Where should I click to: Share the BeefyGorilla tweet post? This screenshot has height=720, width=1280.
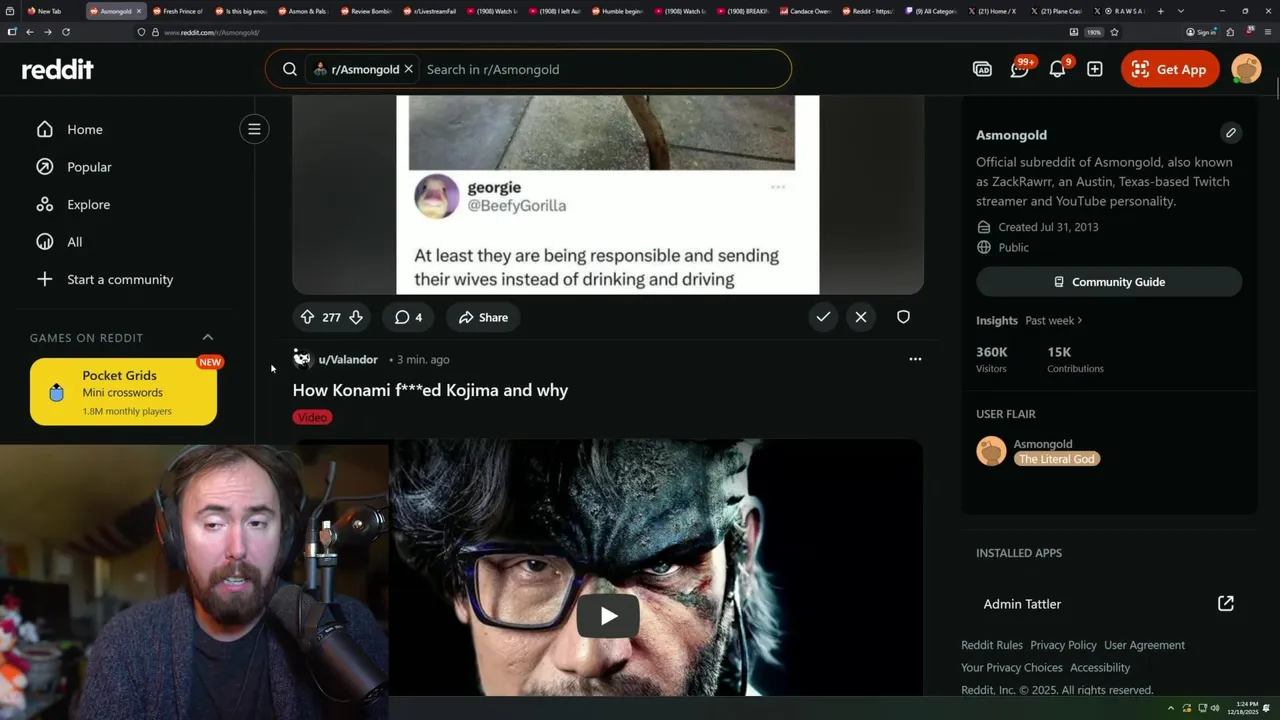click(x=483, y=317)
